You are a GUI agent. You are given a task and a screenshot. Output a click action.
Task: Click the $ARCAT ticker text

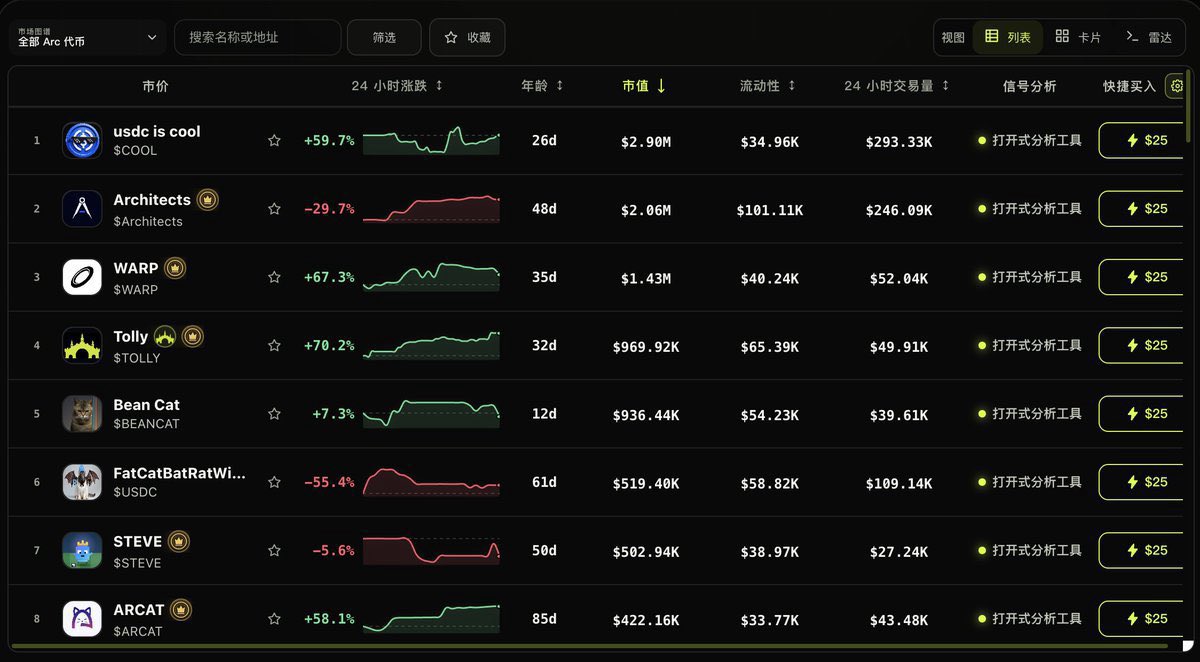137,631
